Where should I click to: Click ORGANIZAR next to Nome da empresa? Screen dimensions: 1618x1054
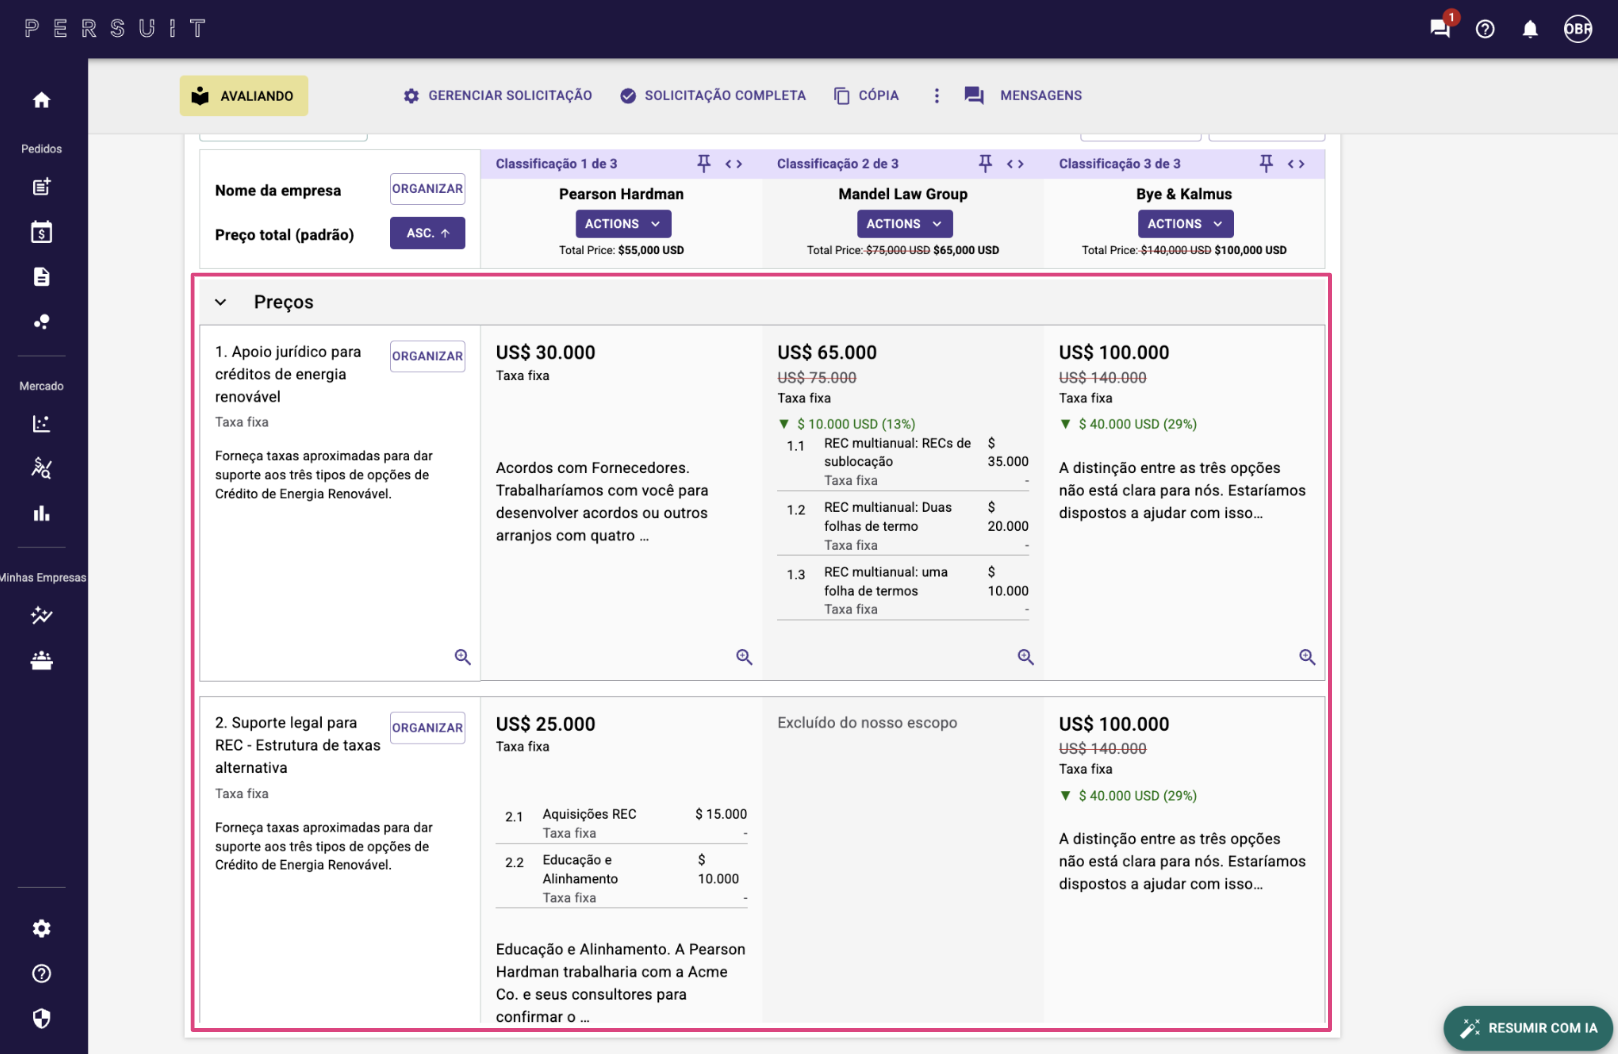pos(427,189)
